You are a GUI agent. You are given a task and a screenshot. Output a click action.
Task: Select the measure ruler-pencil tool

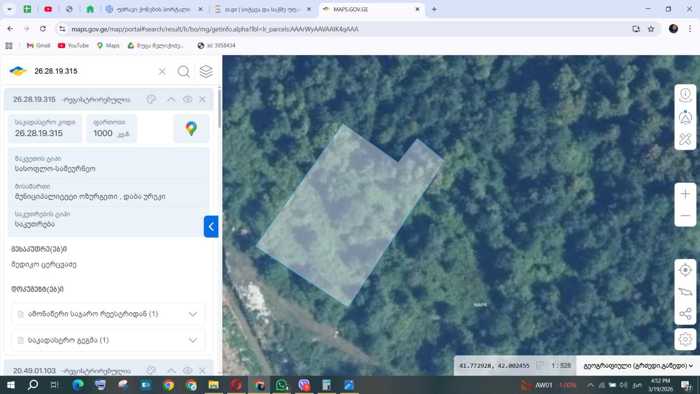[x=685, y=139]
